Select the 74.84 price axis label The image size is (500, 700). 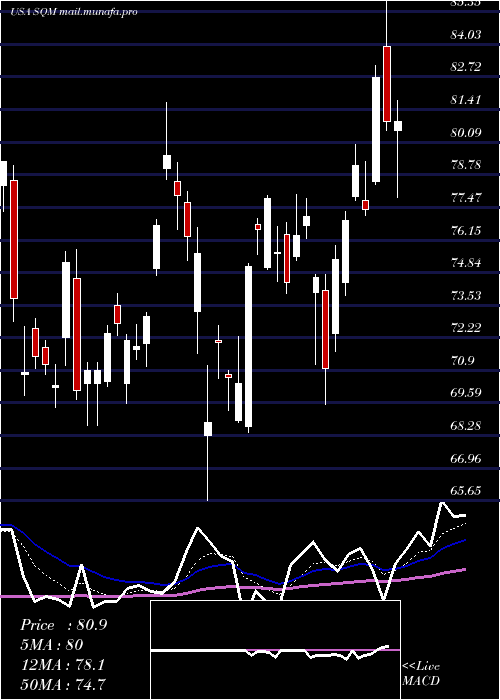click(x=466, y=263)
